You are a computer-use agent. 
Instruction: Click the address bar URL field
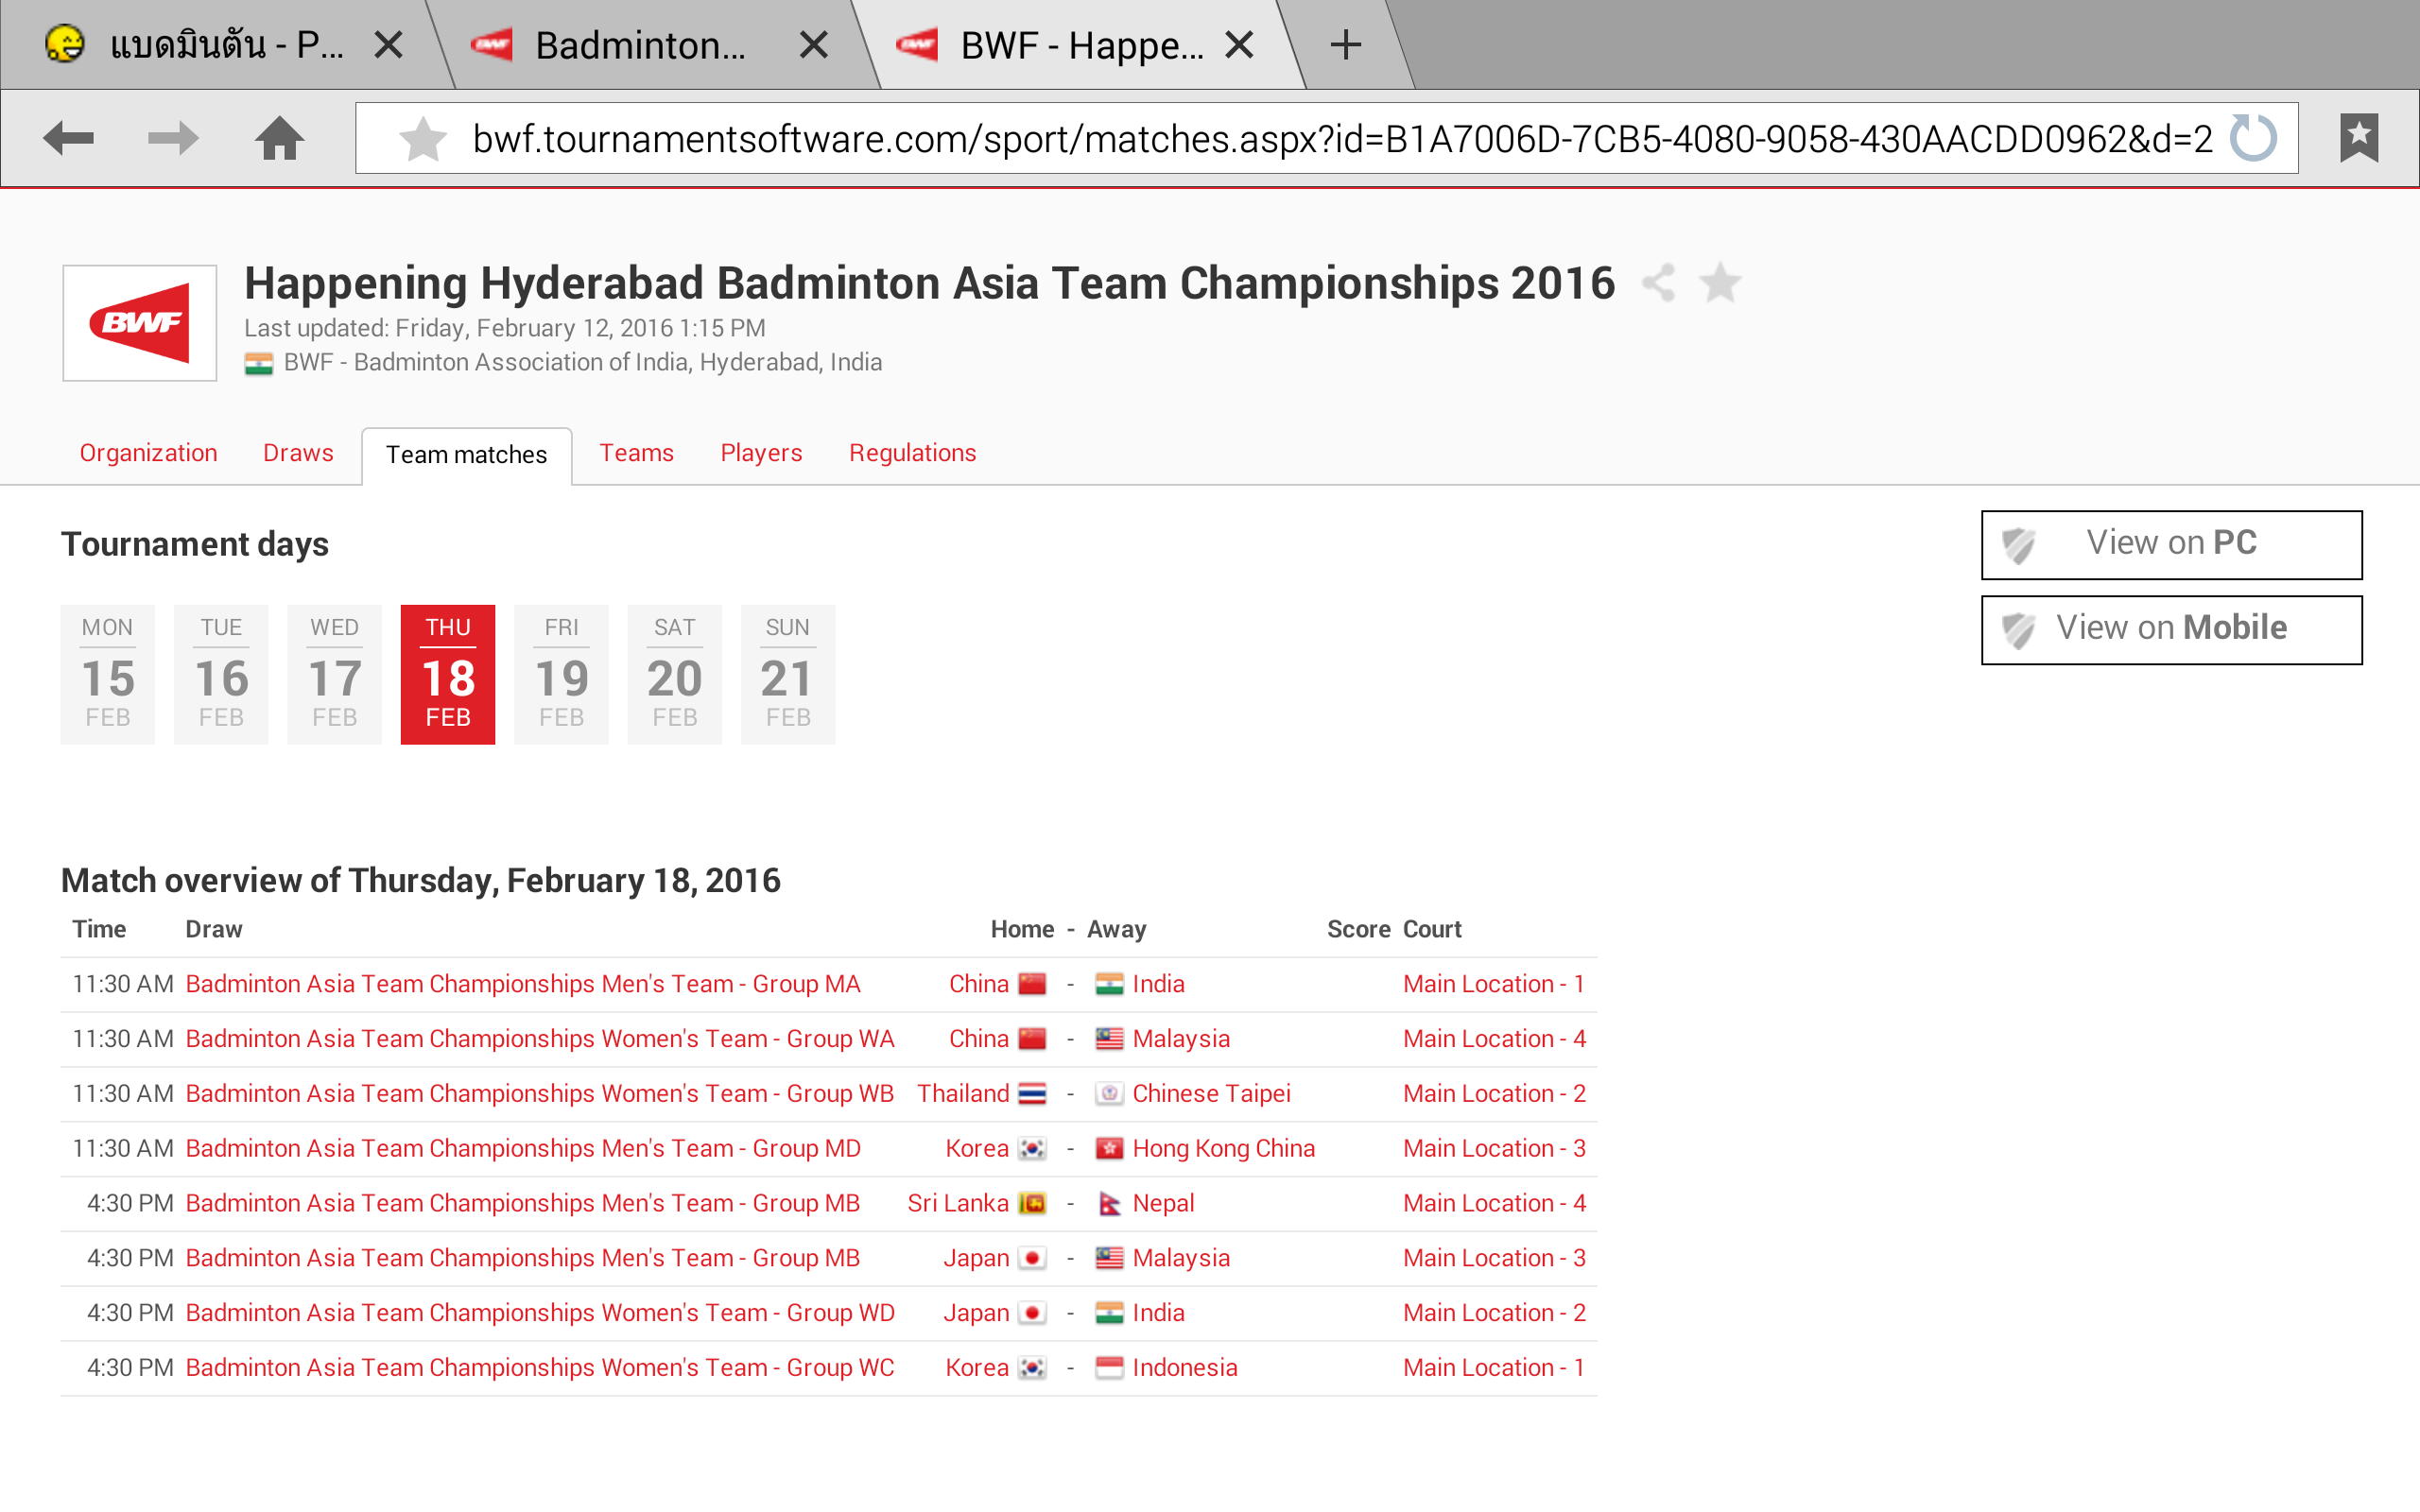pyautogui.click(x=1340, y=138)
